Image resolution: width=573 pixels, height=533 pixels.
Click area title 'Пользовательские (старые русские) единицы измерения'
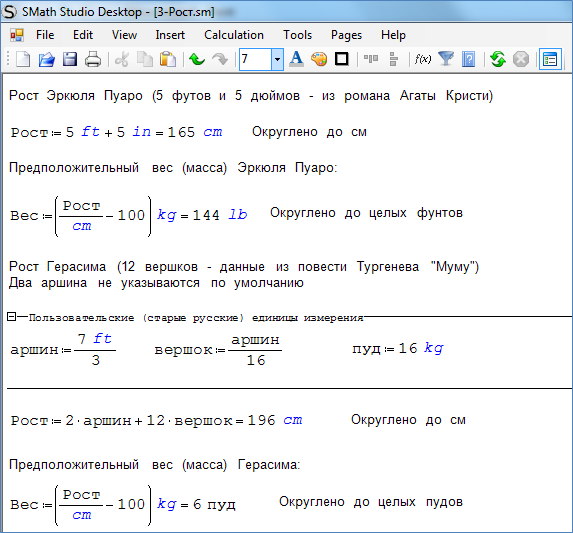pyautogui.click(x=196, y=318)
